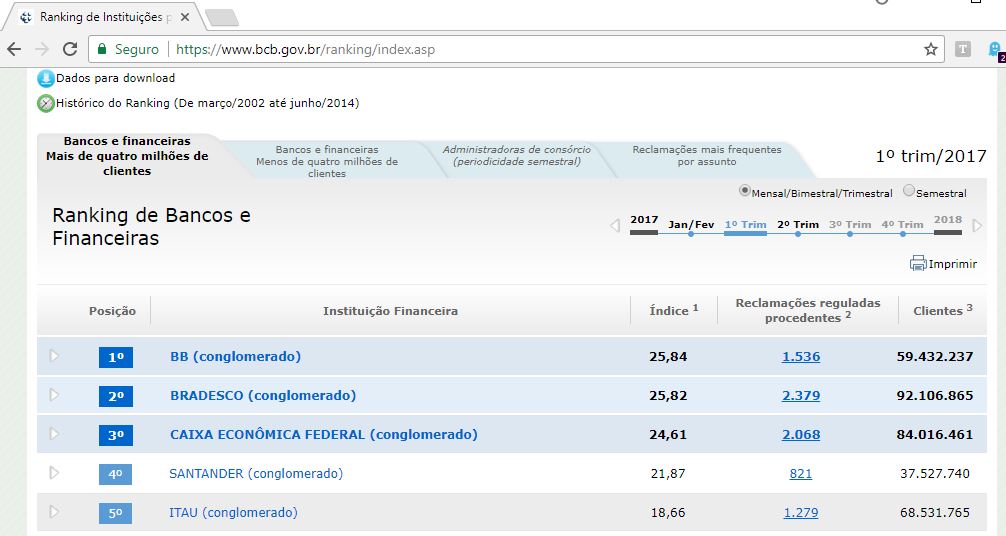Bookmark page with the star icon

[930, 49]
